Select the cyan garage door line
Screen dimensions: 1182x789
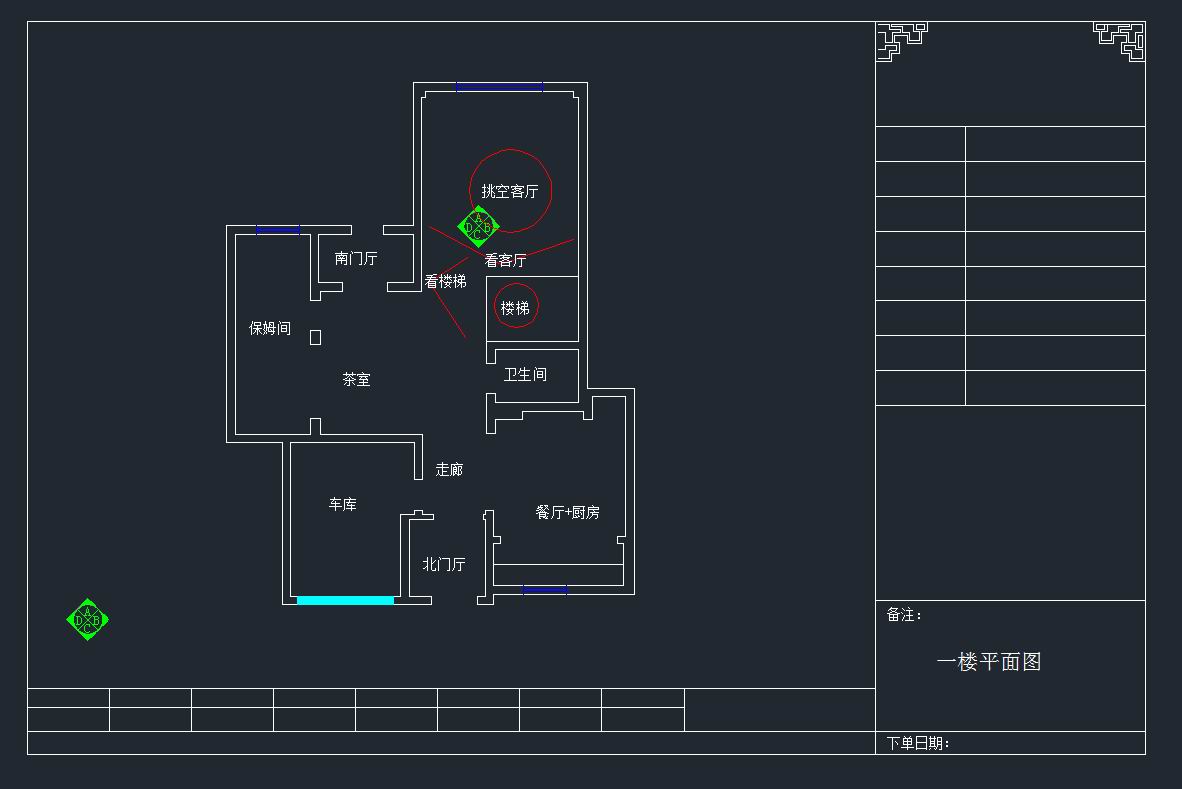click(345, 600)
